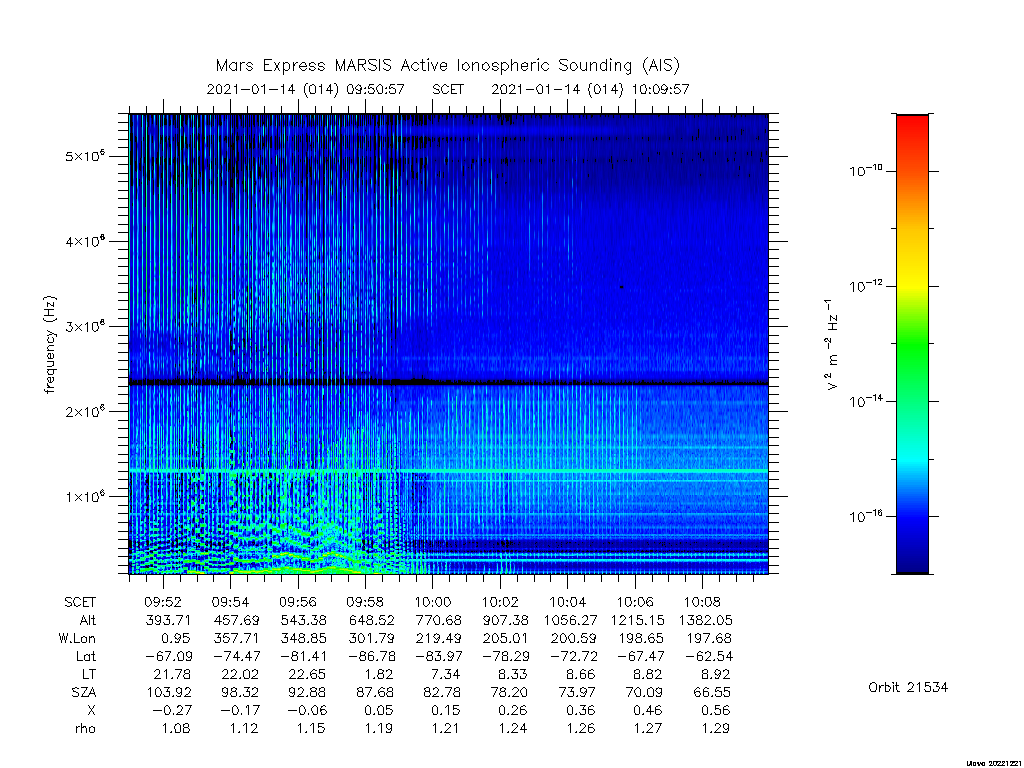
Task: Click the end time '2021-01-14 (014) 10:09:57'
Action: click(x=590, y=89)
